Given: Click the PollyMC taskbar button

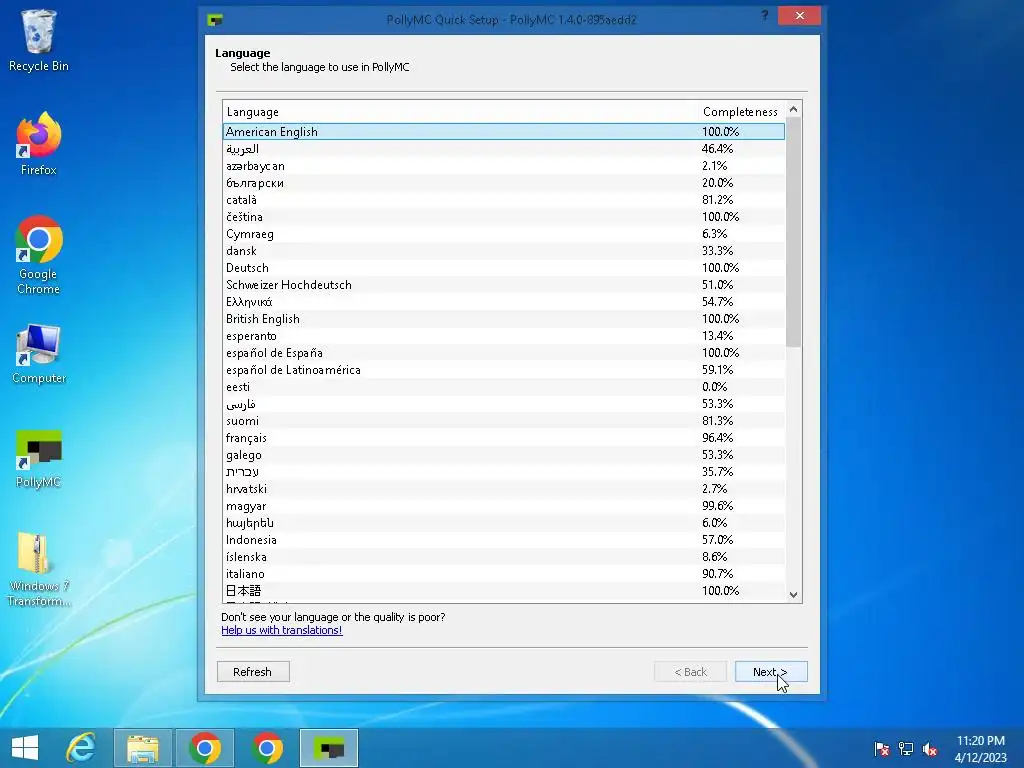Looking at the screenshot, I should (329, 748).
